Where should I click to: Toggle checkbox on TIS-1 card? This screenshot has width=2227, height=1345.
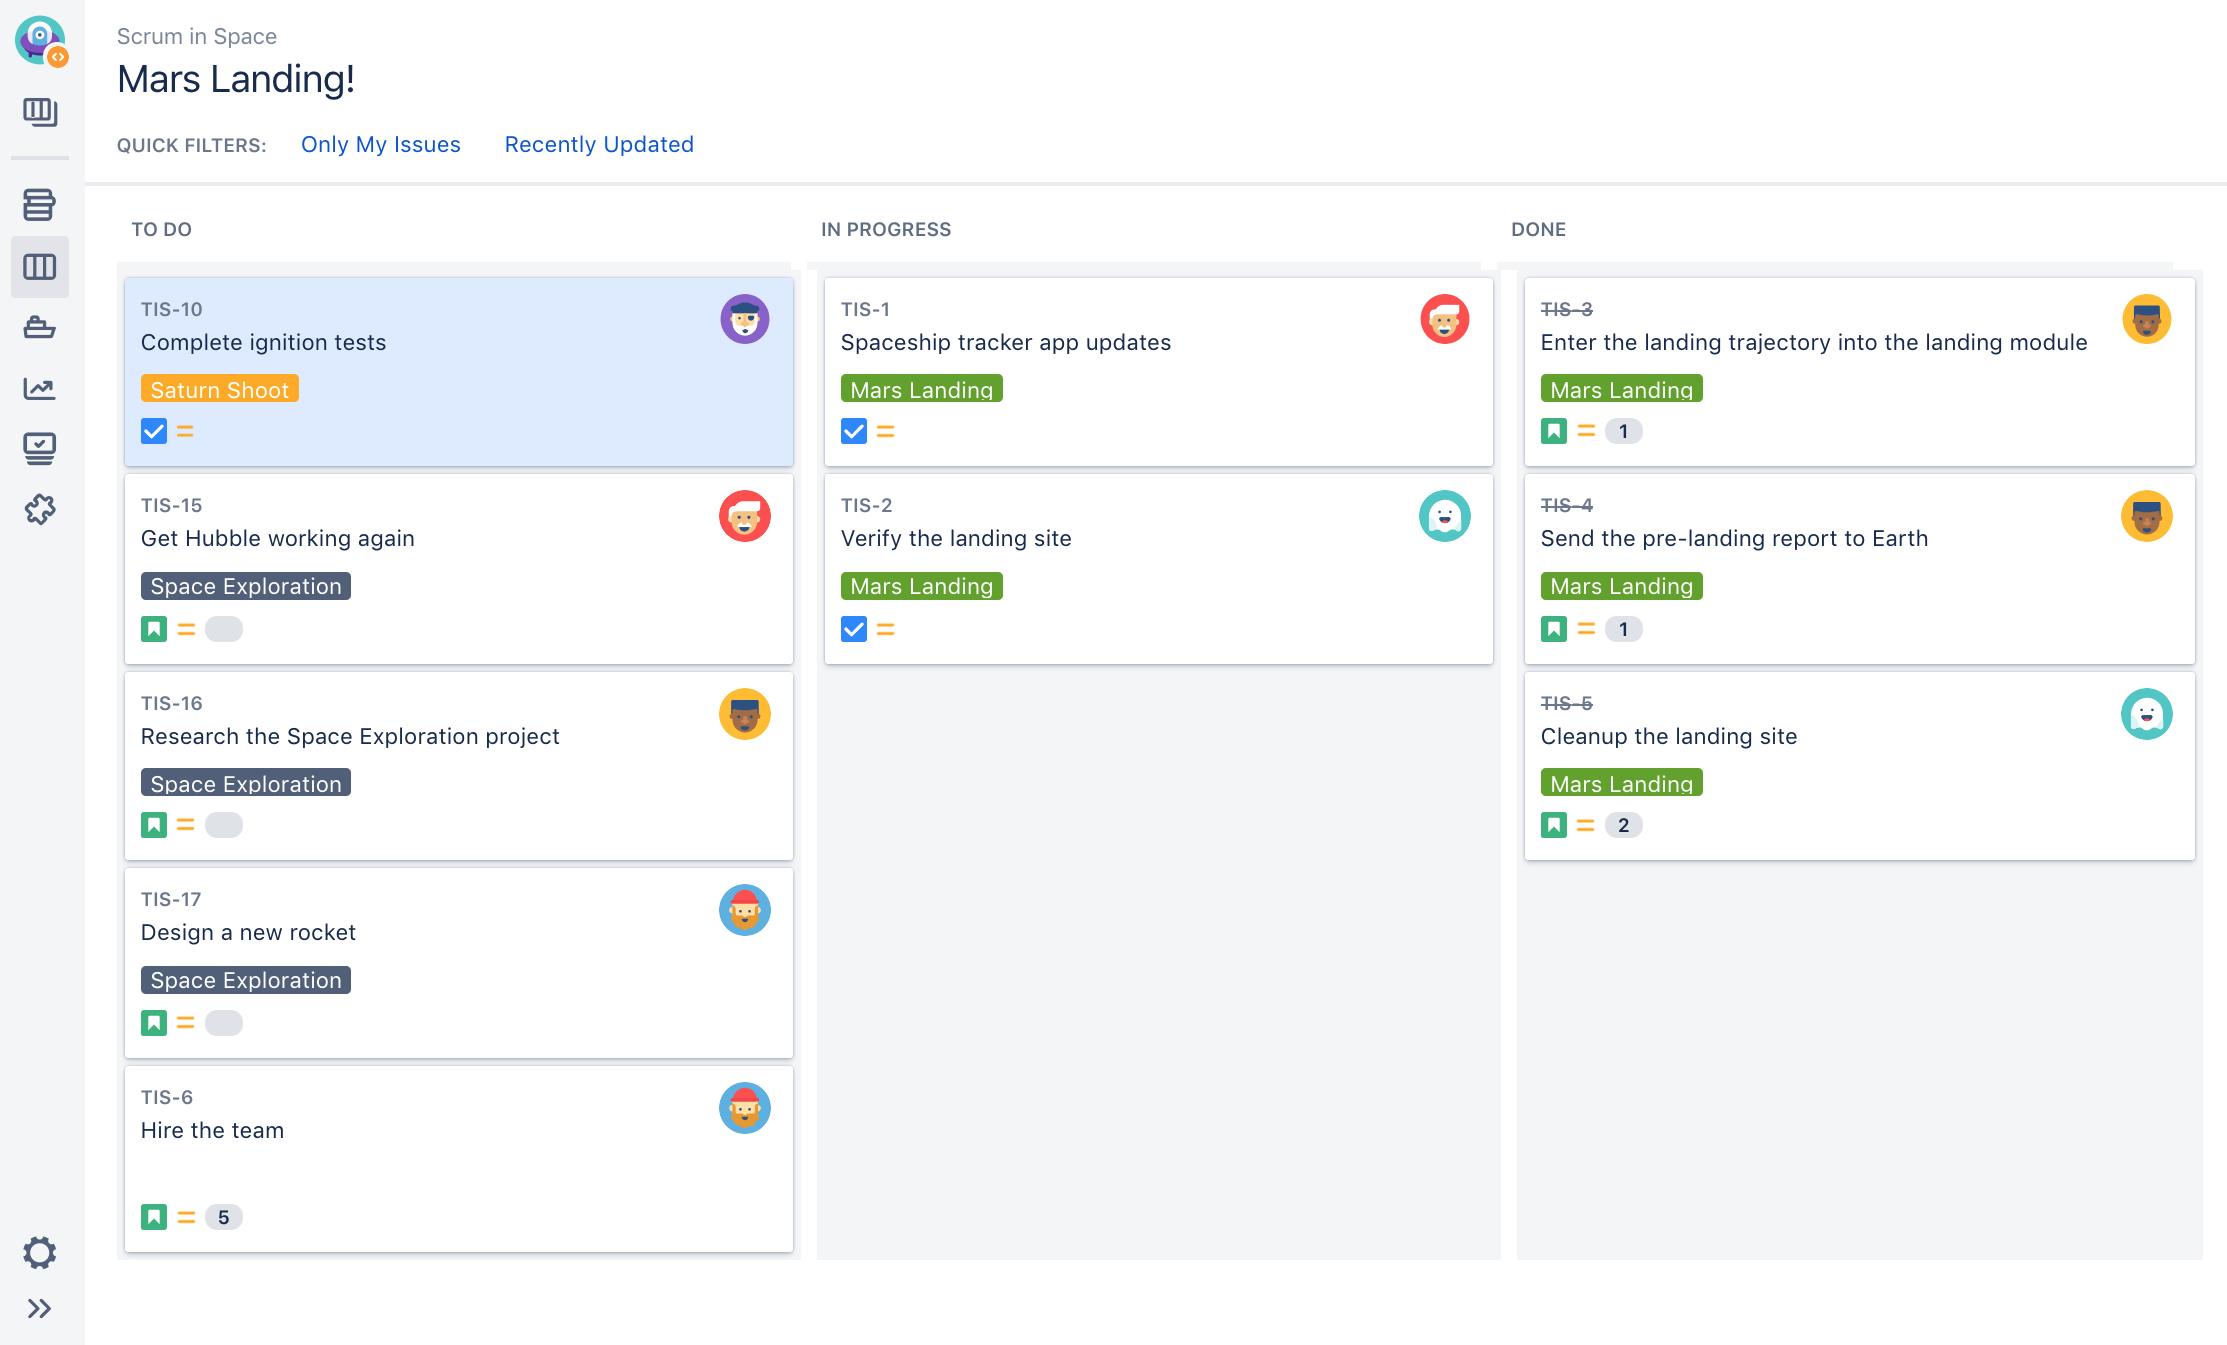pos(853,431)
